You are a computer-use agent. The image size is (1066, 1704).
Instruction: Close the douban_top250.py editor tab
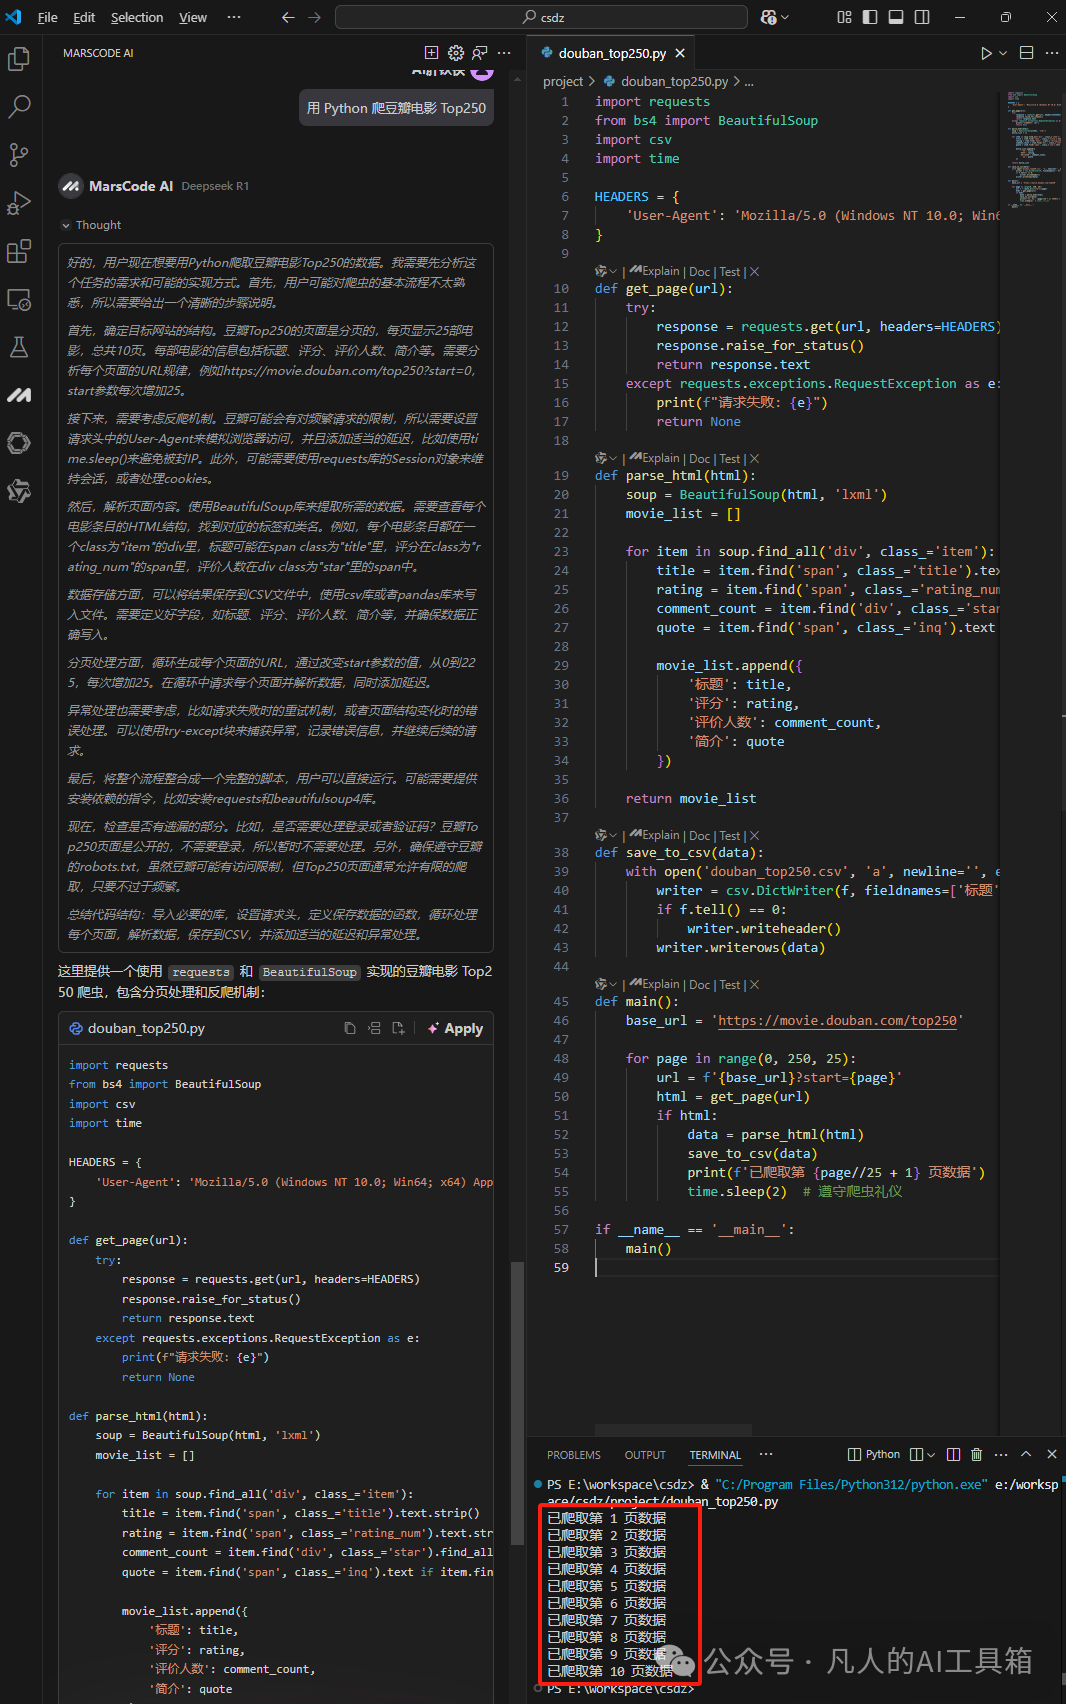(x=680, y=53)
